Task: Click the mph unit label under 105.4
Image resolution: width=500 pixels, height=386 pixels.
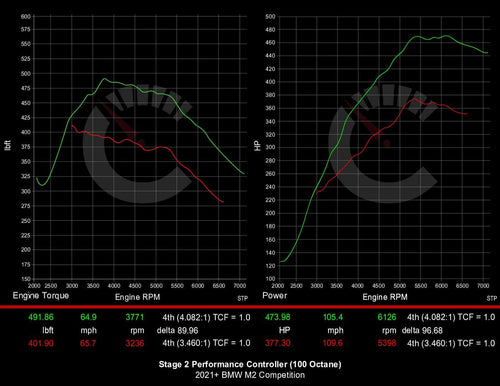Action: click(335, 330)
